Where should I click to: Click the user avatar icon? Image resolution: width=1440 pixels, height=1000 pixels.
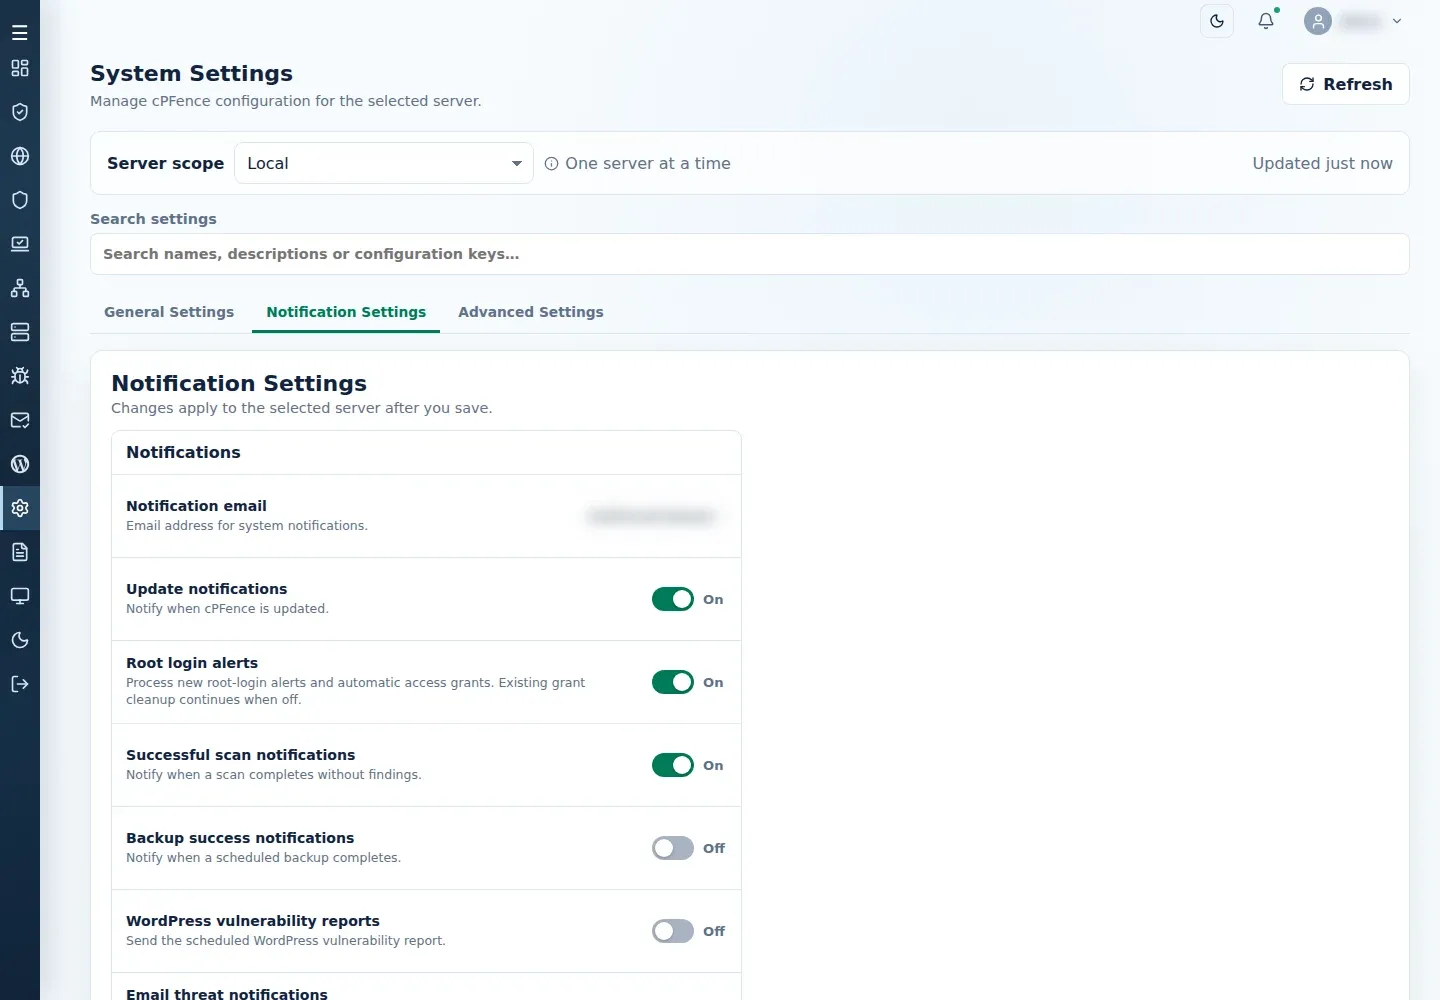[x=1318, y=21]
